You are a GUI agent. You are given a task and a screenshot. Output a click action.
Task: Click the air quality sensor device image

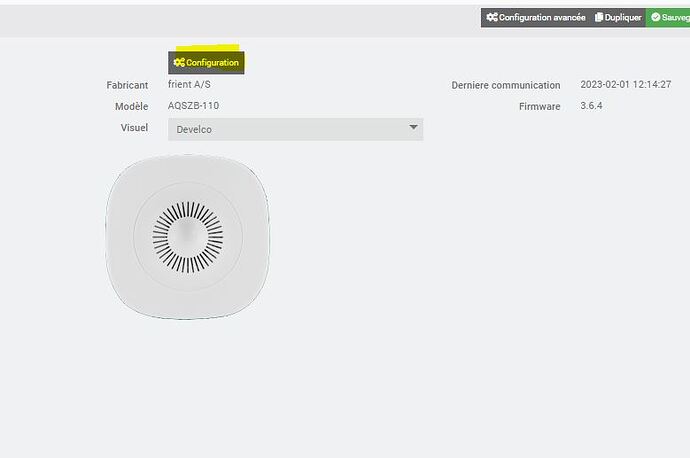coord(187,237)
